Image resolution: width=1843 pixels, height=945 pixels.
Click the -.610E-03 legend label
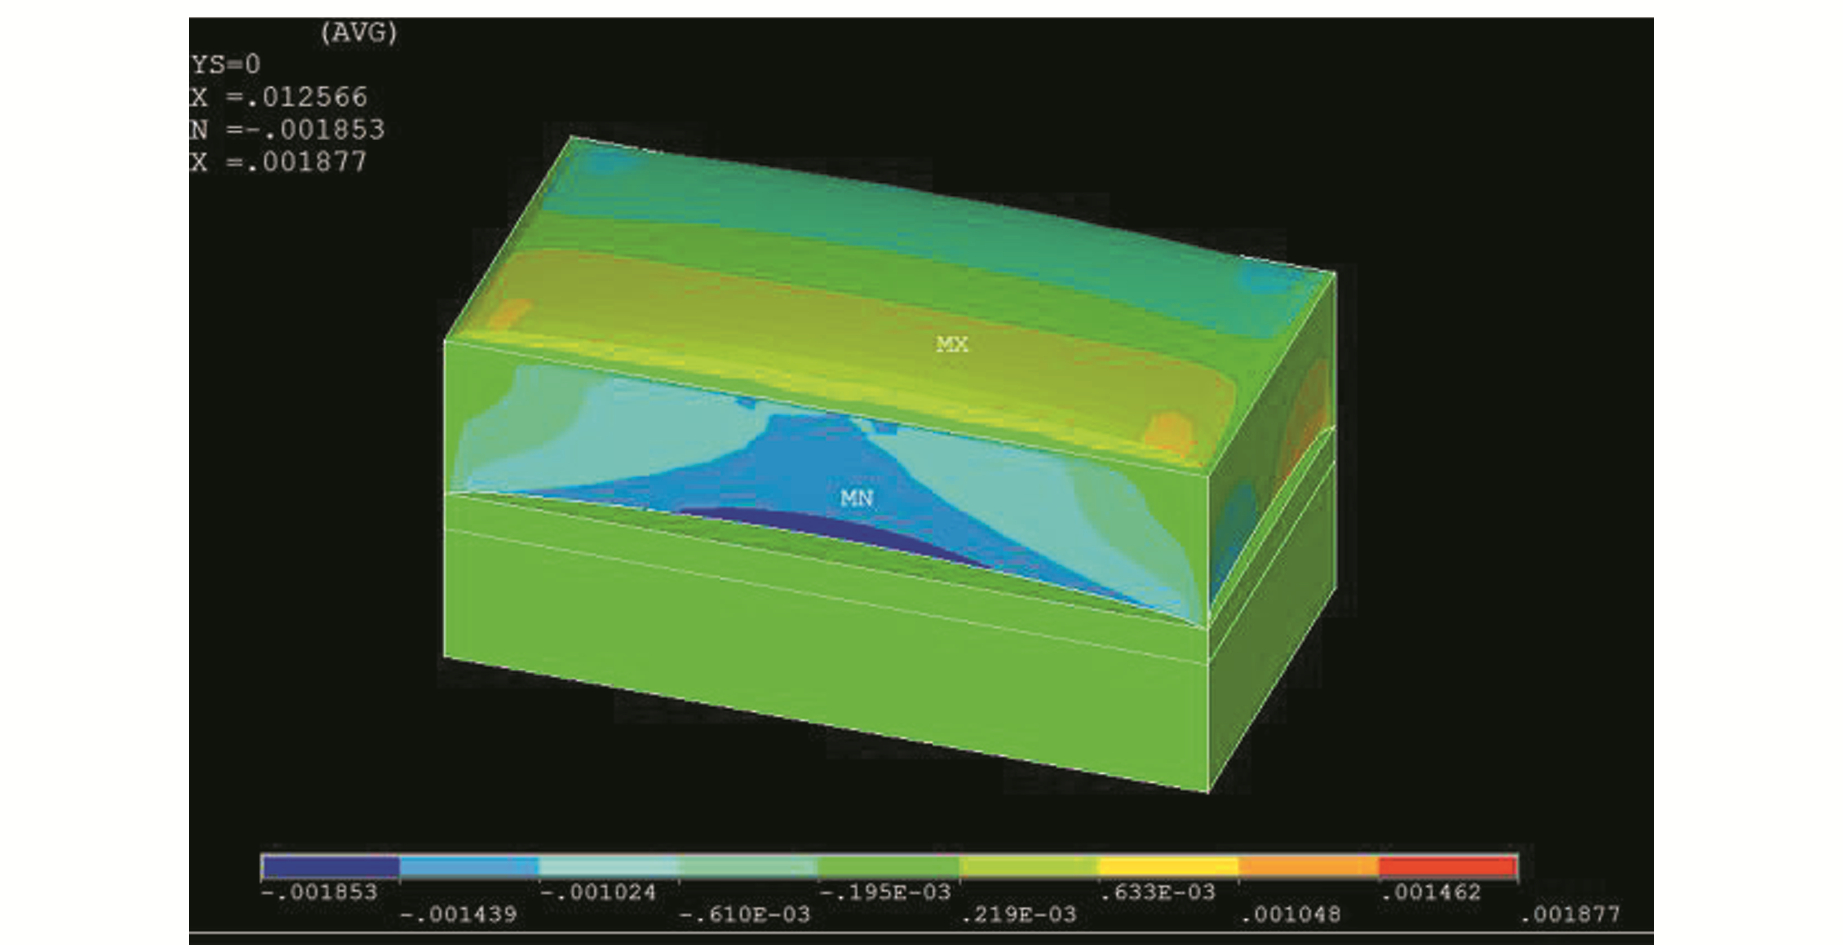(744, 914)
